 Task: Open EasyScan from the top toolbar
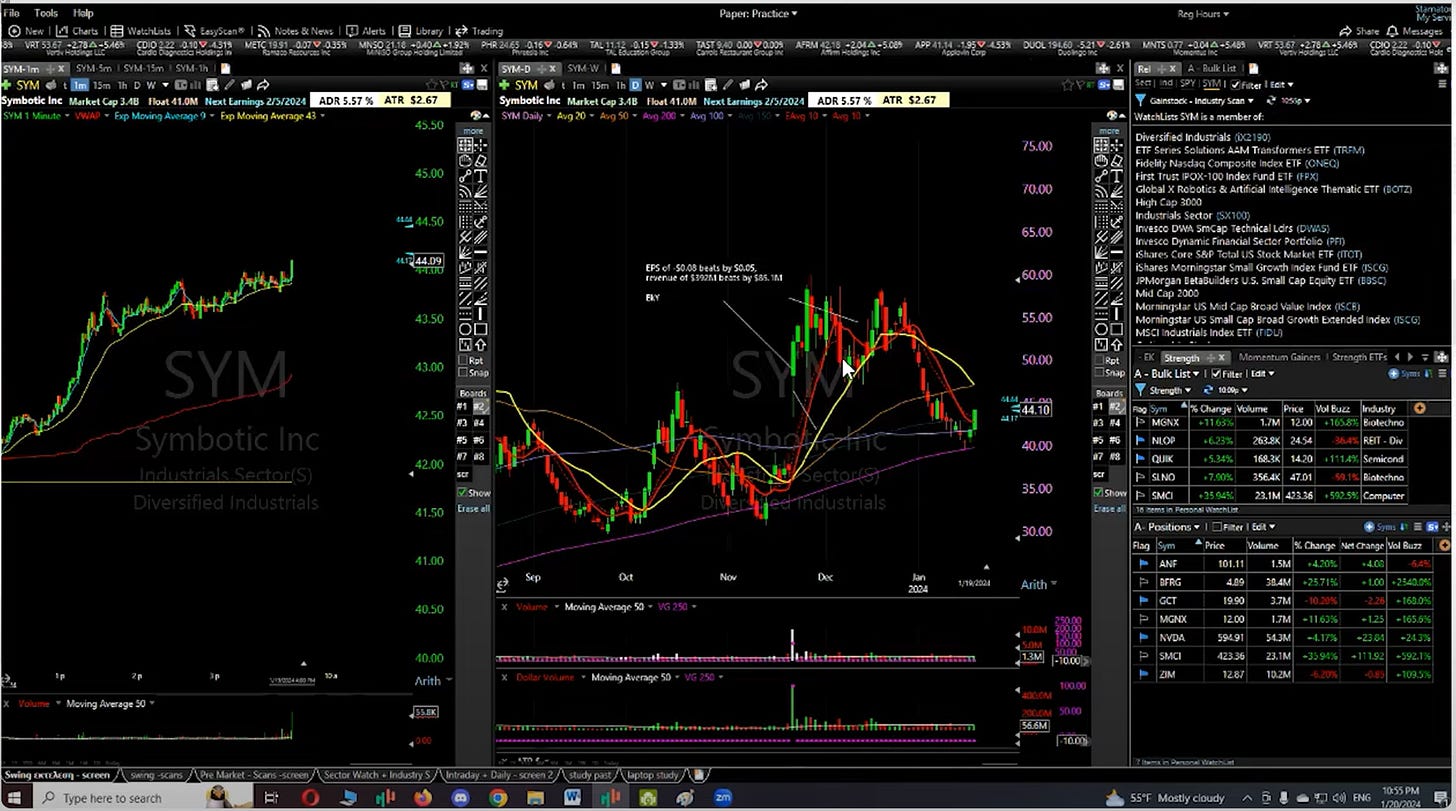pyautogui.click(x=214, y=31)
